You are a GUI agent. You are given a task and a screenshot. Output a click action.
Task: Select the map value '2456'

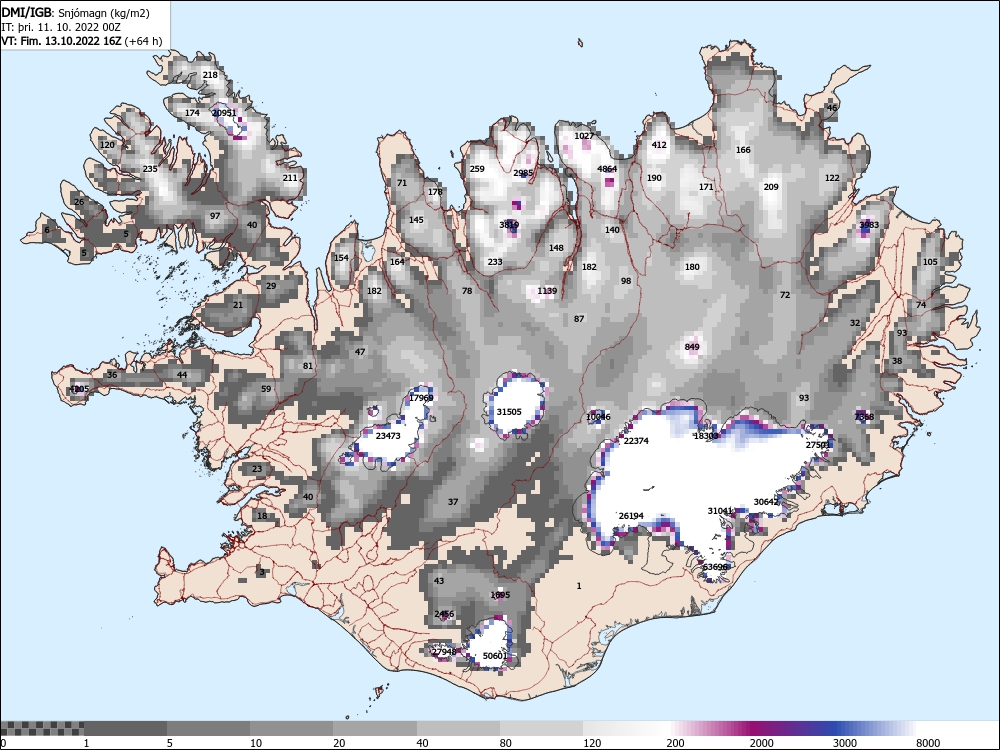click(x=444, y=614)
